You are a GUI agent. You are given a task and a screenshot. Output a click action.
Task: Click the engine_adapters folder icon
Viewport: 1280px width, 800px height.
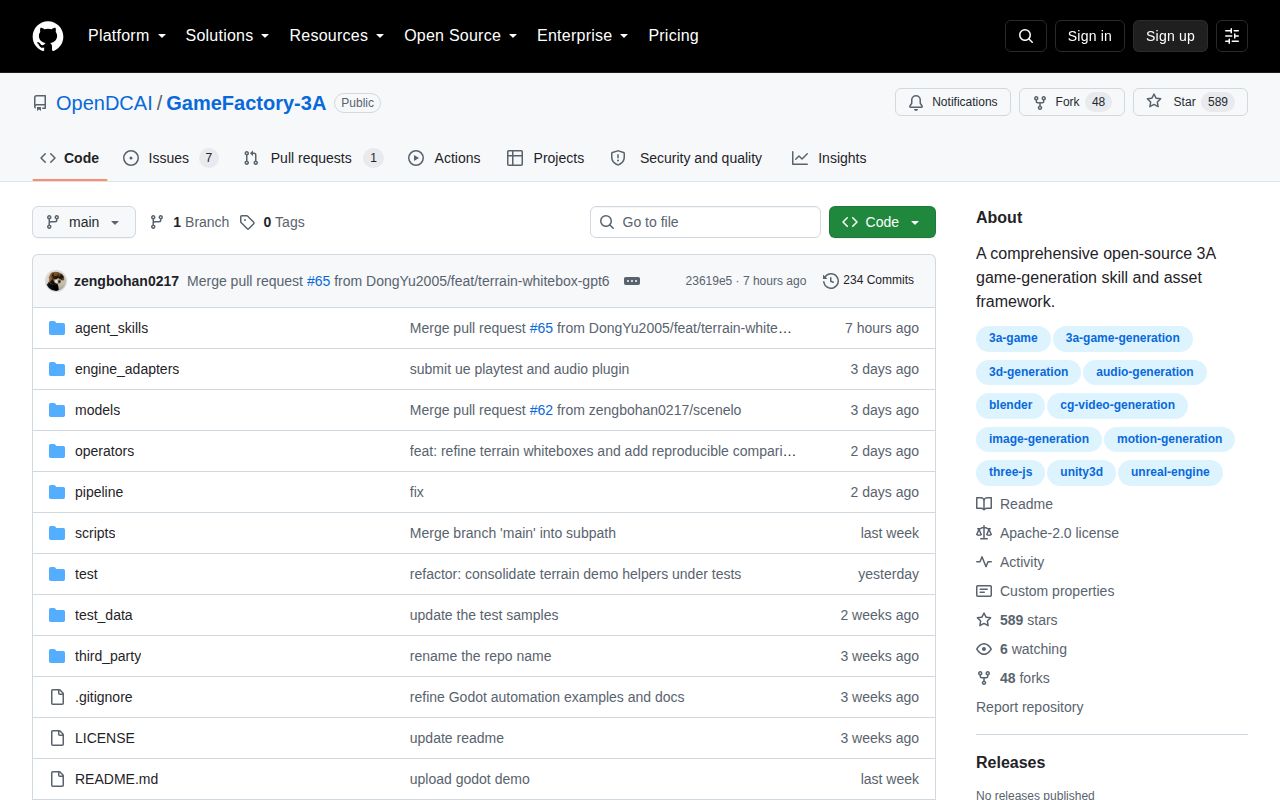click(57, 369)
